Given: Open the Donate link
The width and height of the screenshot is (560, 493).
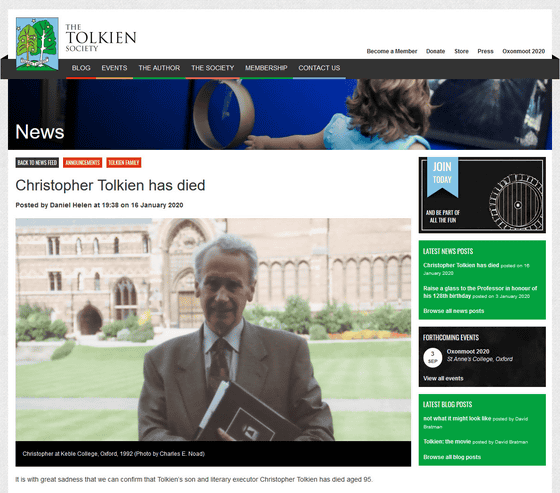Looking at the screenshot, I should click(x=435, y=51).
